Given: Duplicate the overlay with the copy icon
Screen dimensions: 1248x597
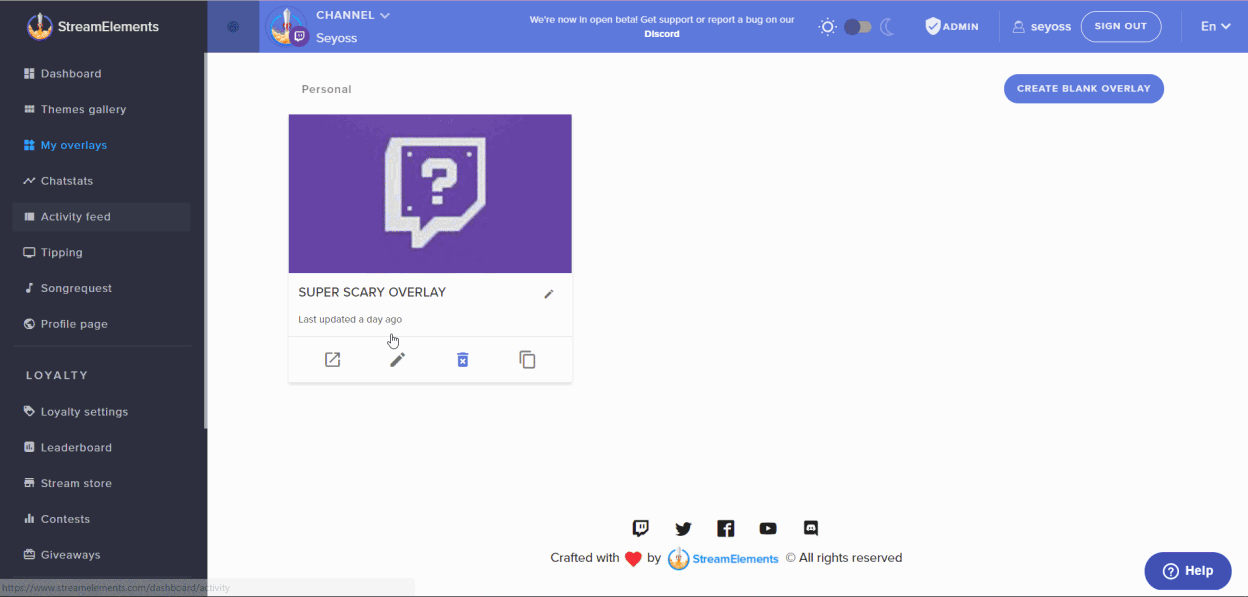Looking at the screenshot, I should point(527,358).
